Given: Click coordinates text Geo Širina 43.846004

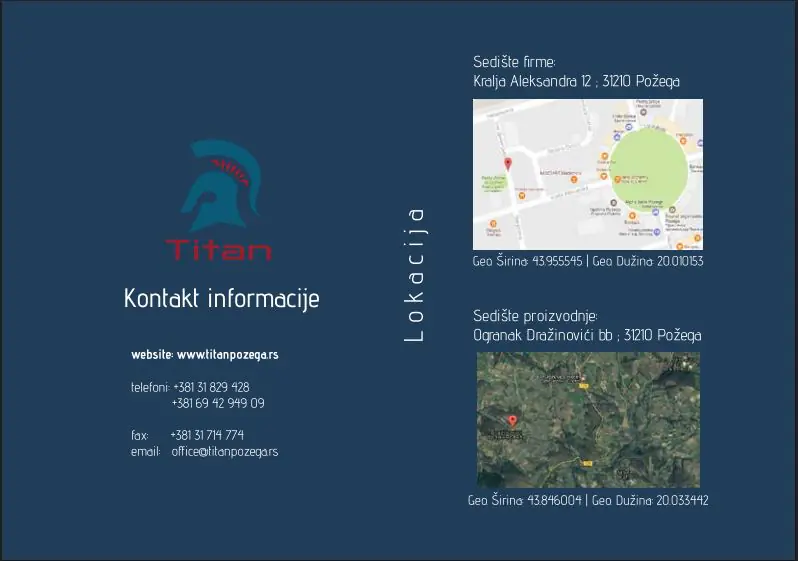Looking at the screenshot, I should point(525,500).
